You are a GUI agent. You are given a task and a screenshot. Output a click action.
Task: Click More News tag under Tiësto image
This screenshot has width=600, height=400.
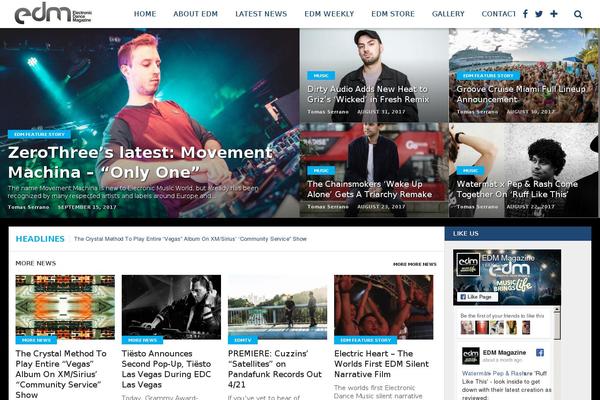pyautogui.click(x=142, y=340)
